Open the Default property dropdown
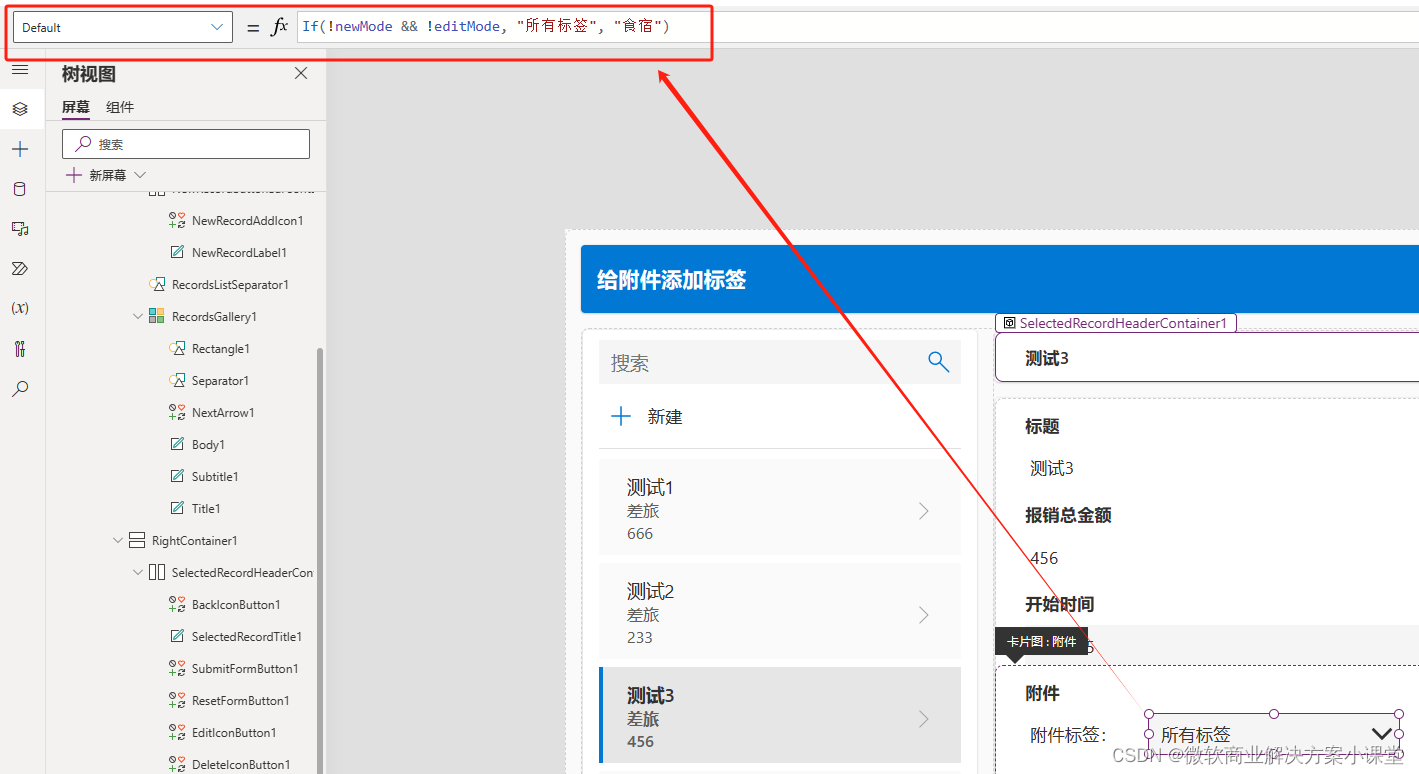 [x=123, y=27]
